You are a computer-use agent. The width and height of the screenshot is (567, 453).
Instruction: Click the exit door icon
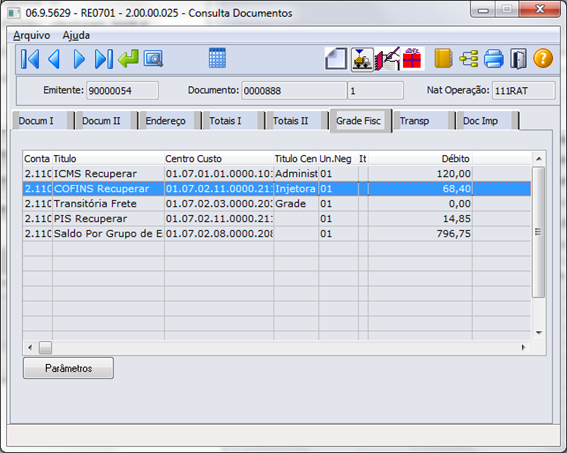click(519, 59)
